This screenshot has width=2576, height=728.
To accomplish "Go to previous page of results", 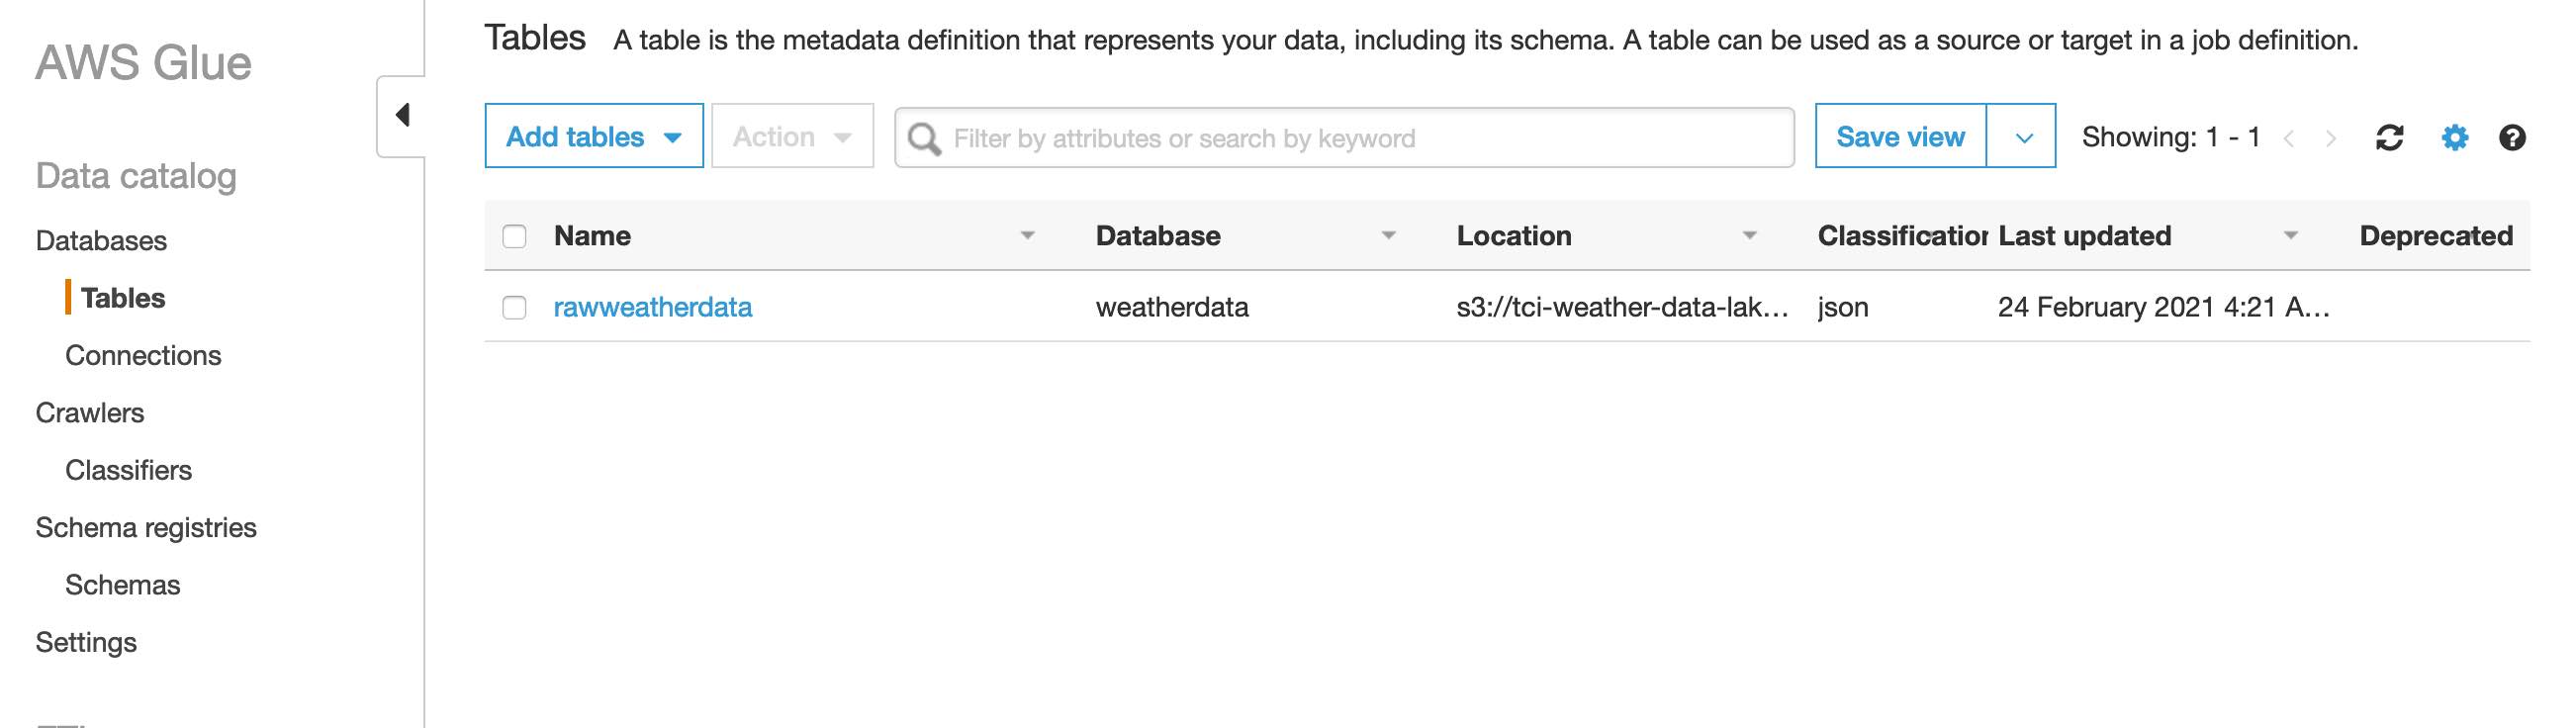I will coord(2288,138).
